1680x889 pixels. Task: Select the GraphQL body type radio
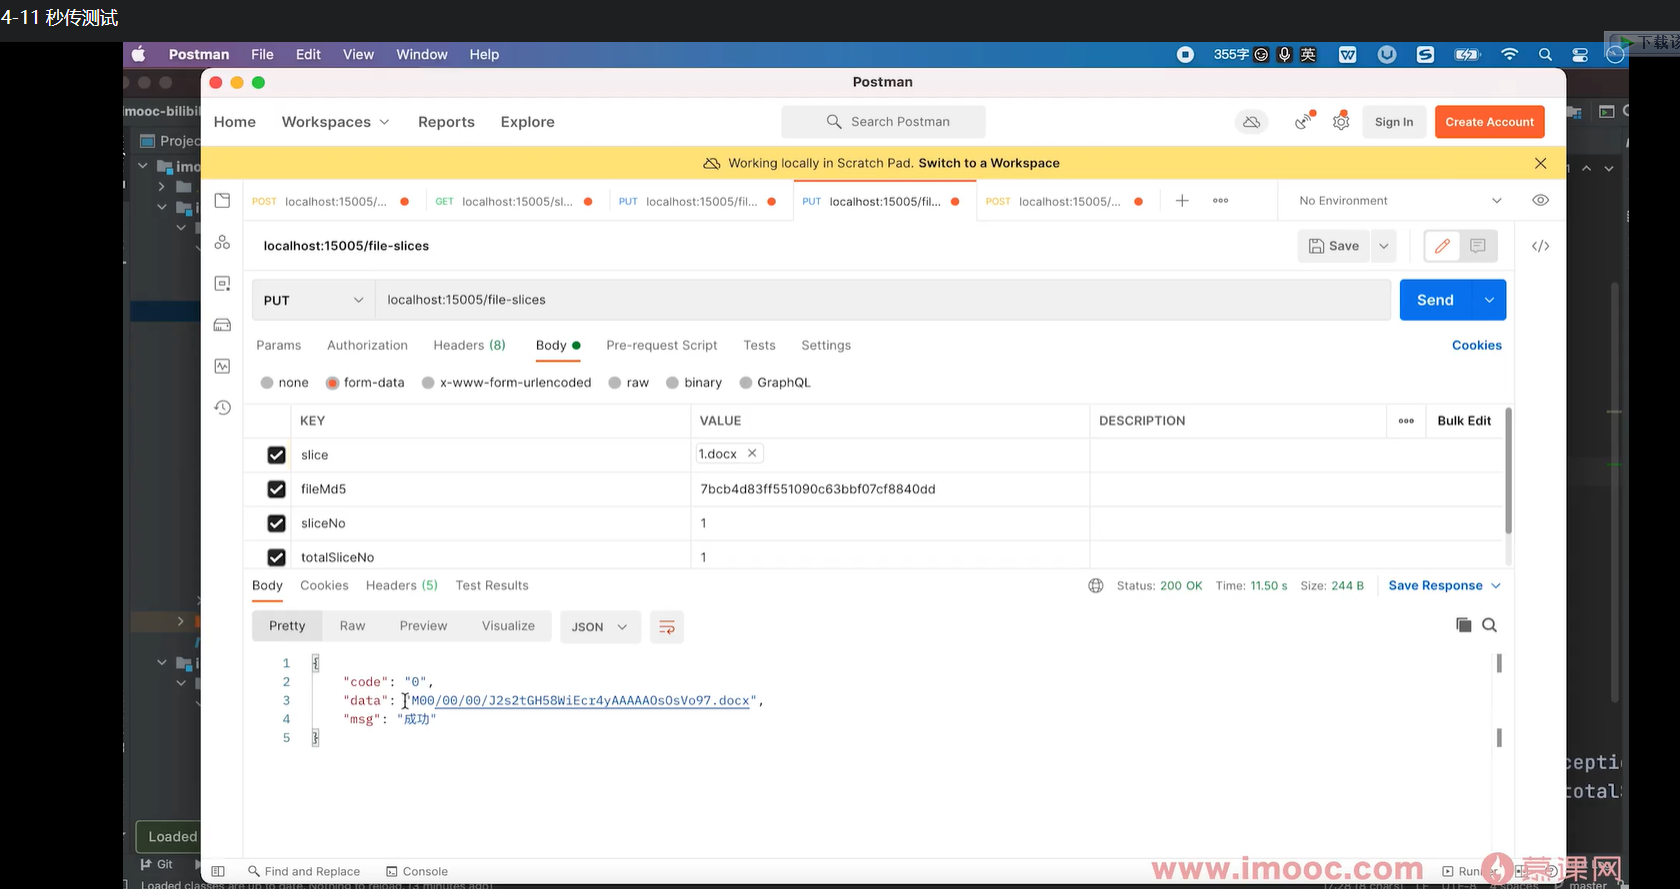[746, 383]
